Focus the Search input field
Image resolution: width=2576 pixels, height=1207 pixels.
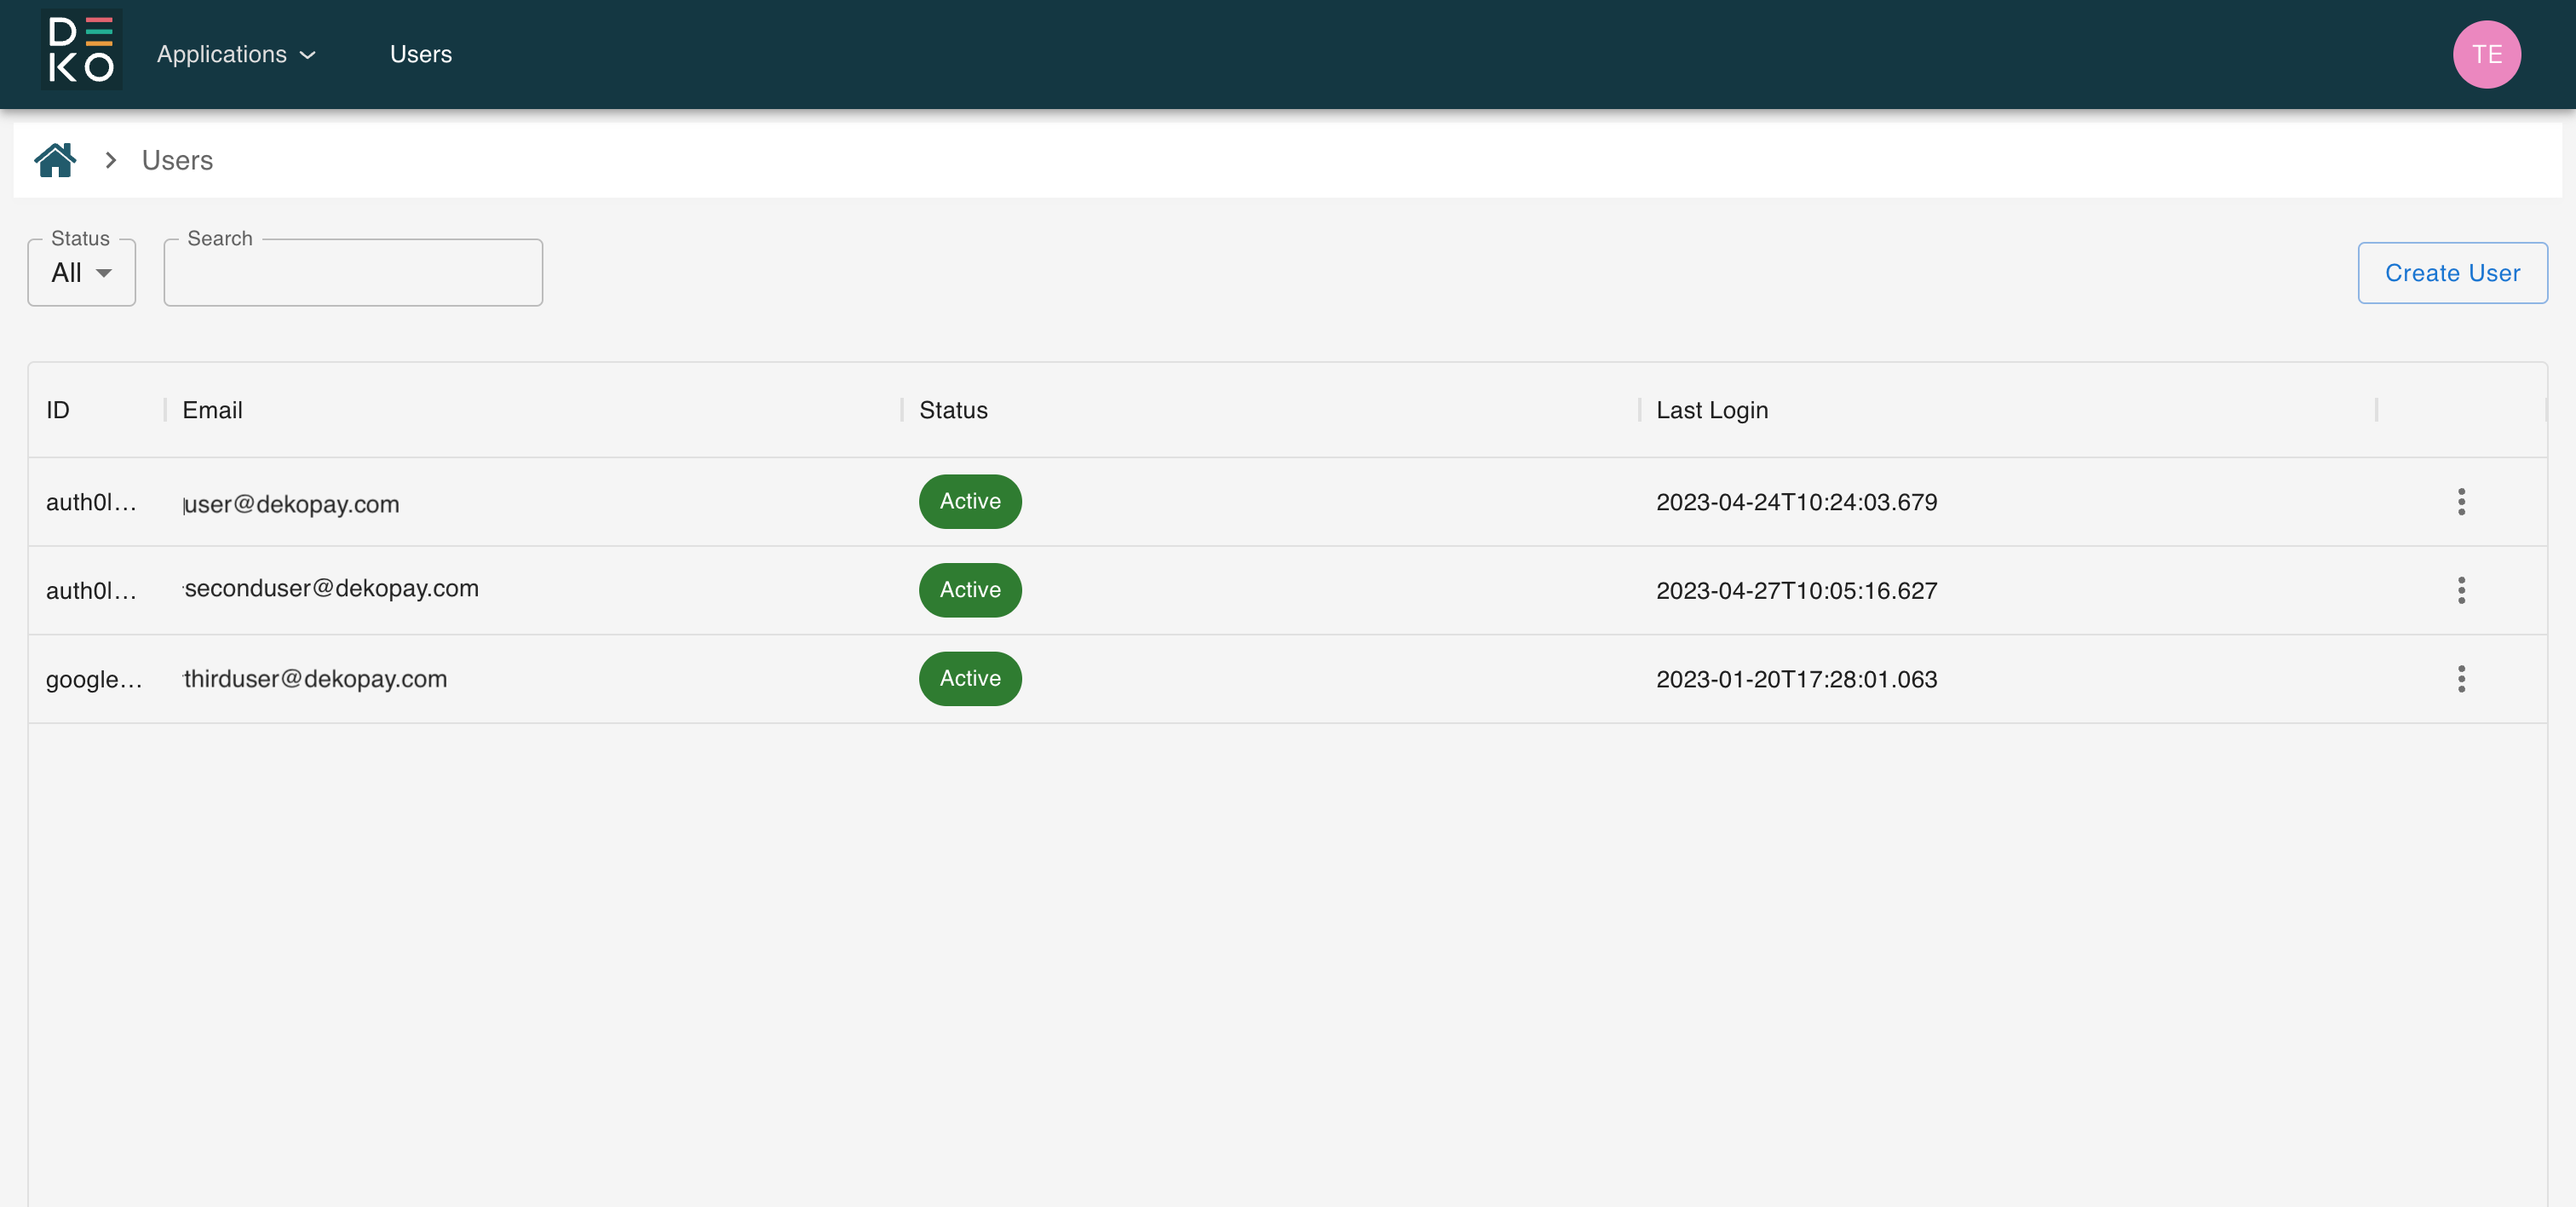click(x=352, y=273)
